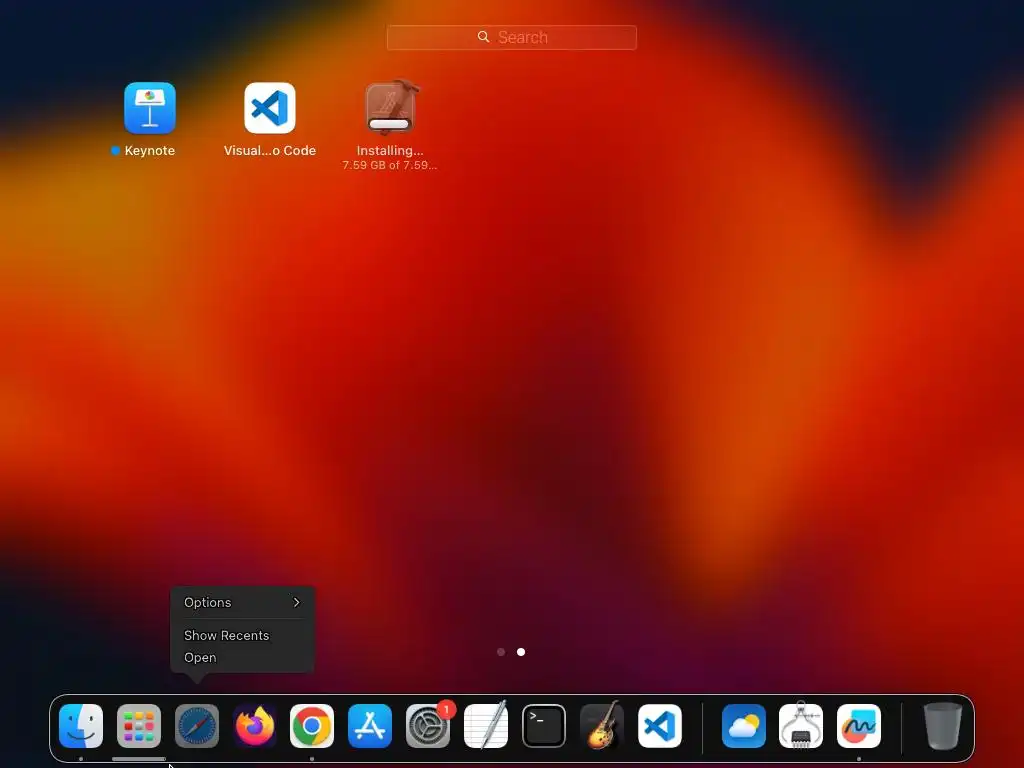Click the Launchpad Search field
The width and height of the screenshot is (1024, 768).
tap(511, 37)
